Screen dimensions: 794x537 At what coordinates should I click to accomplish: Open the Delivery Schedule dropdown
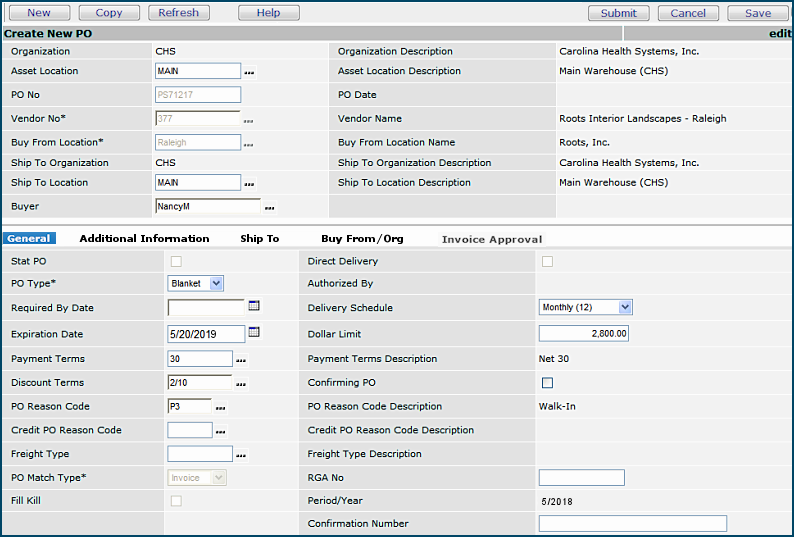click(x=586, y=308)
